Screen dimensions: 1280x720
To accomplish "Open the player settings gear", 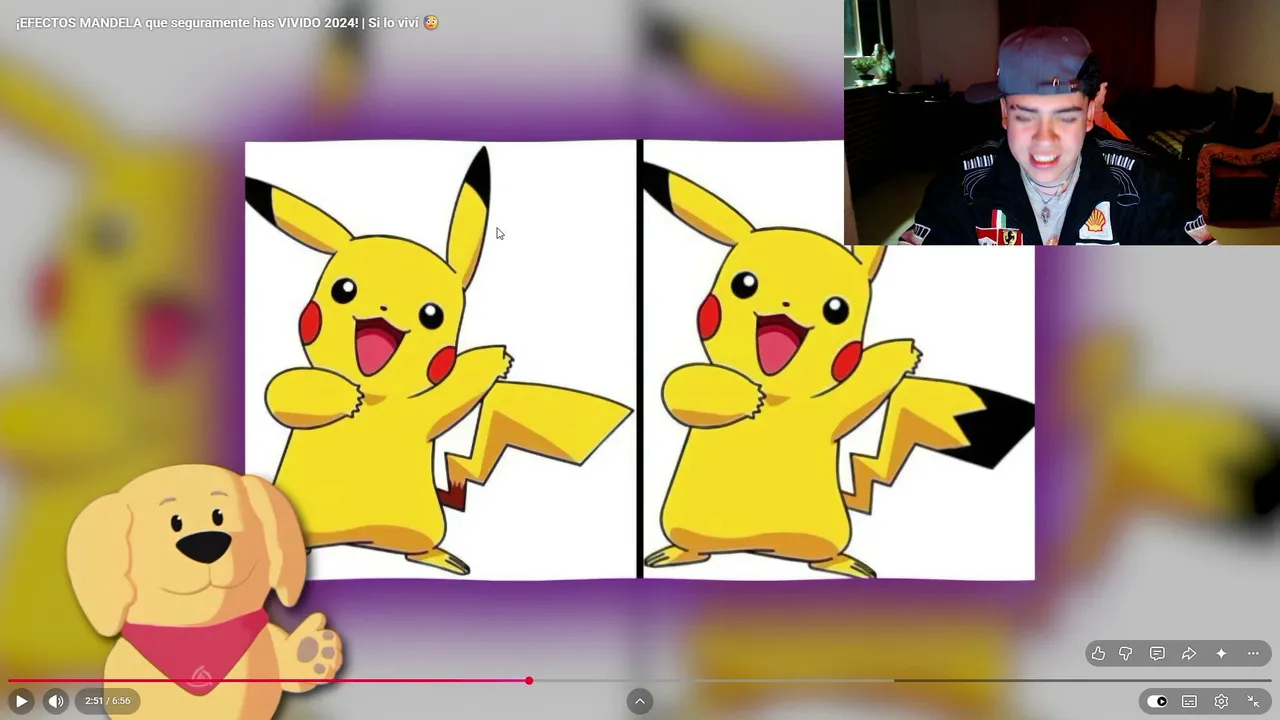I will [1221, 701].
